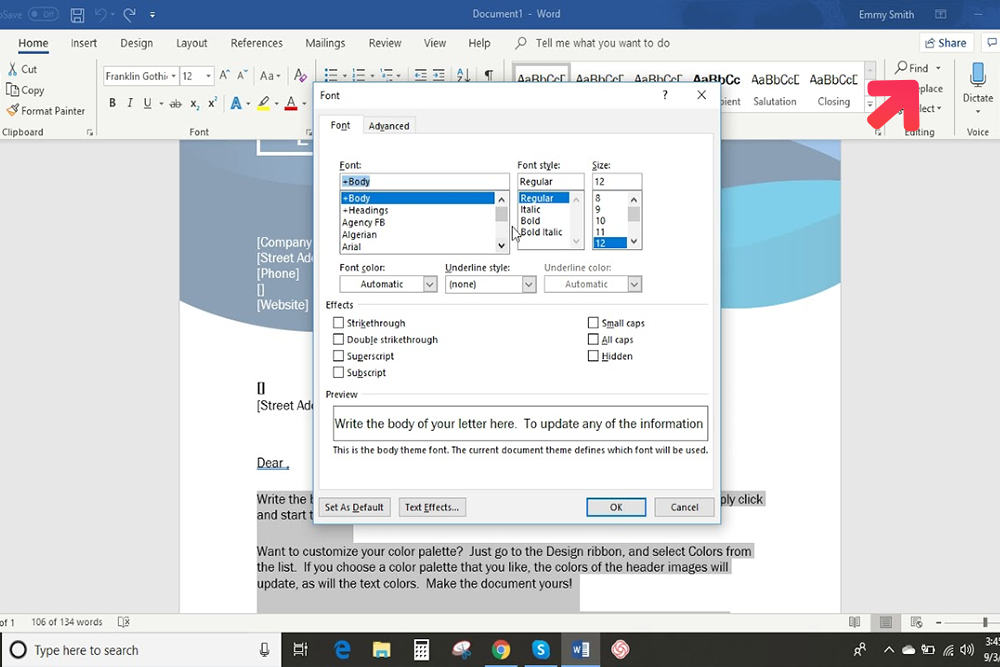Screen dimensions: 1000x667
Task: Open Calculator from taskbar
Action: (x=421, y=650)
